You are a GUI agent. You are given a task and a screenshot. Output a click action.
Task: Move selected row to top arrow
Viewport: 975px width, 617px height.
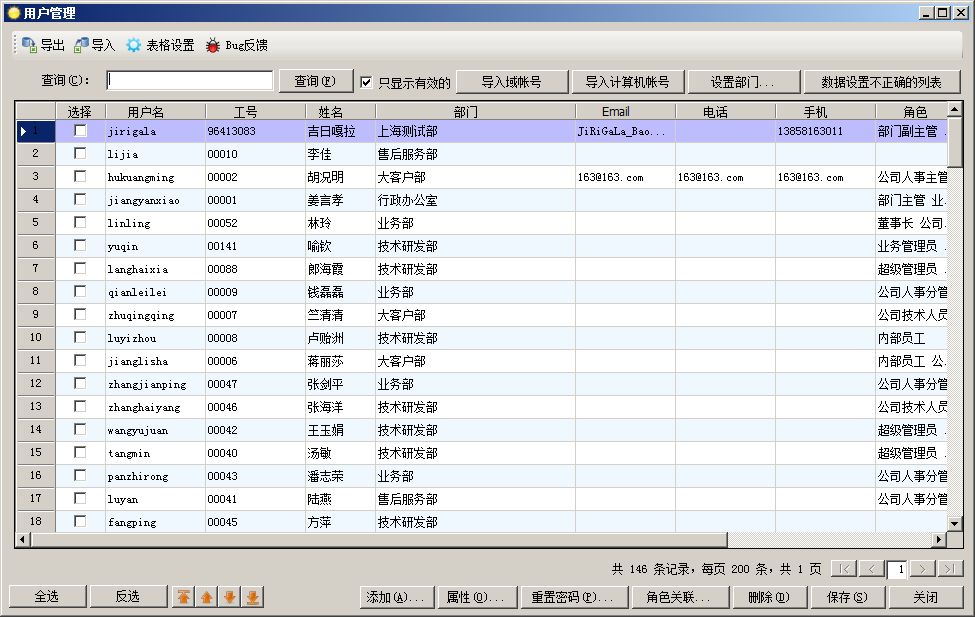[183, 597]
